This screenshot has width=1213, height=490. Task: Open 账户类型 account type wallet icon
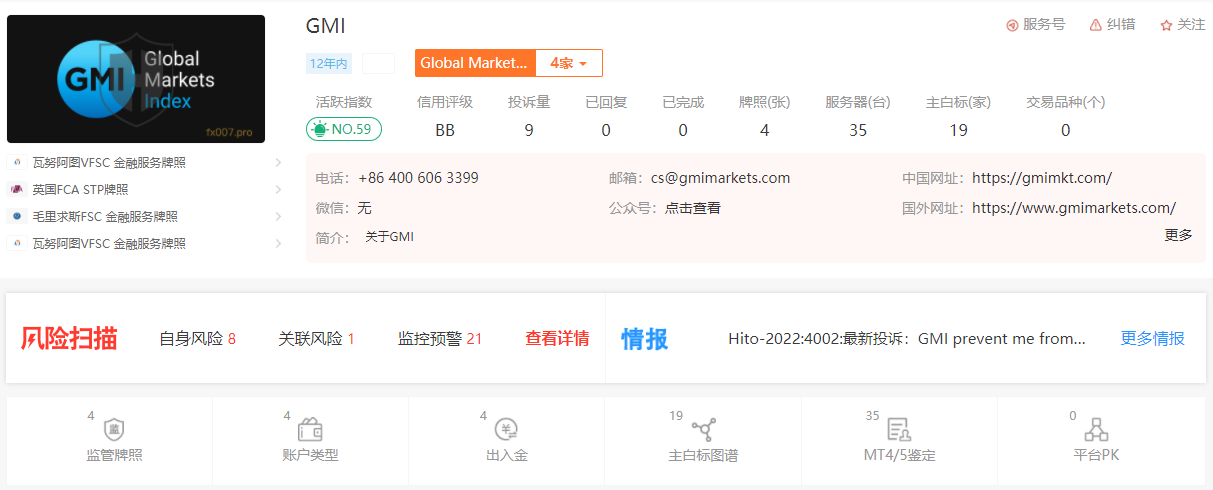tap(310, 430)
